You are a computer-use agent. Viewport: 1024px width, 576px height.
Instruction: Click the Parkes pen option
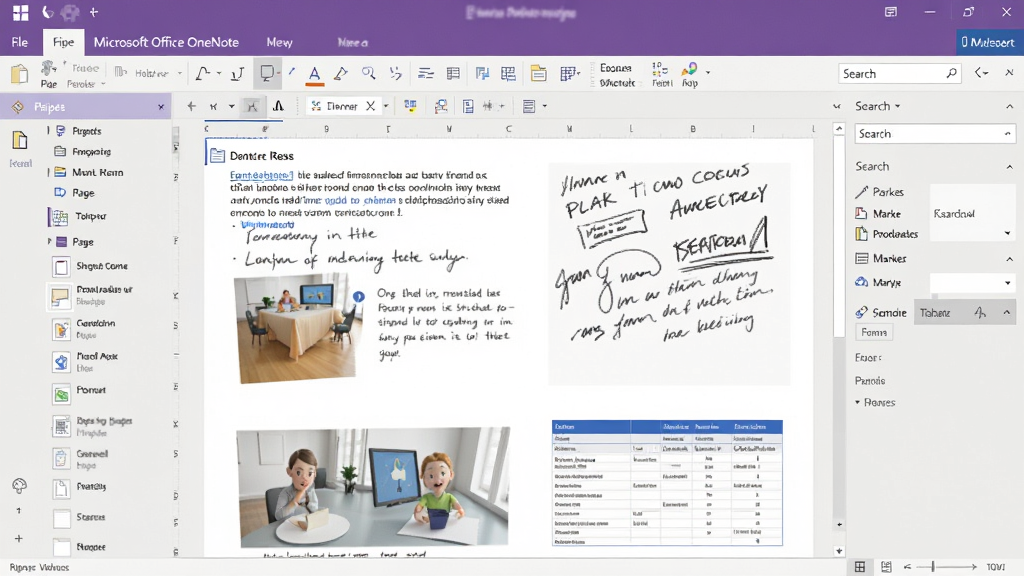pyautogui.click(x=880, y=191)
